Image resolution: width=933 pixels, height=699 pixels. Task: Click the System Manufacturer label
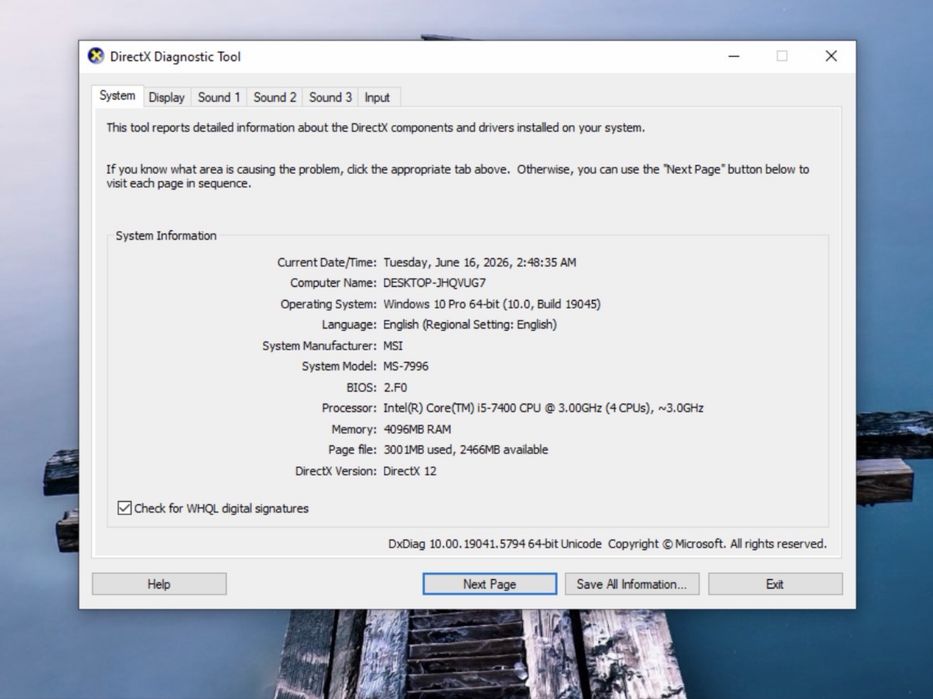click(320, 346)
